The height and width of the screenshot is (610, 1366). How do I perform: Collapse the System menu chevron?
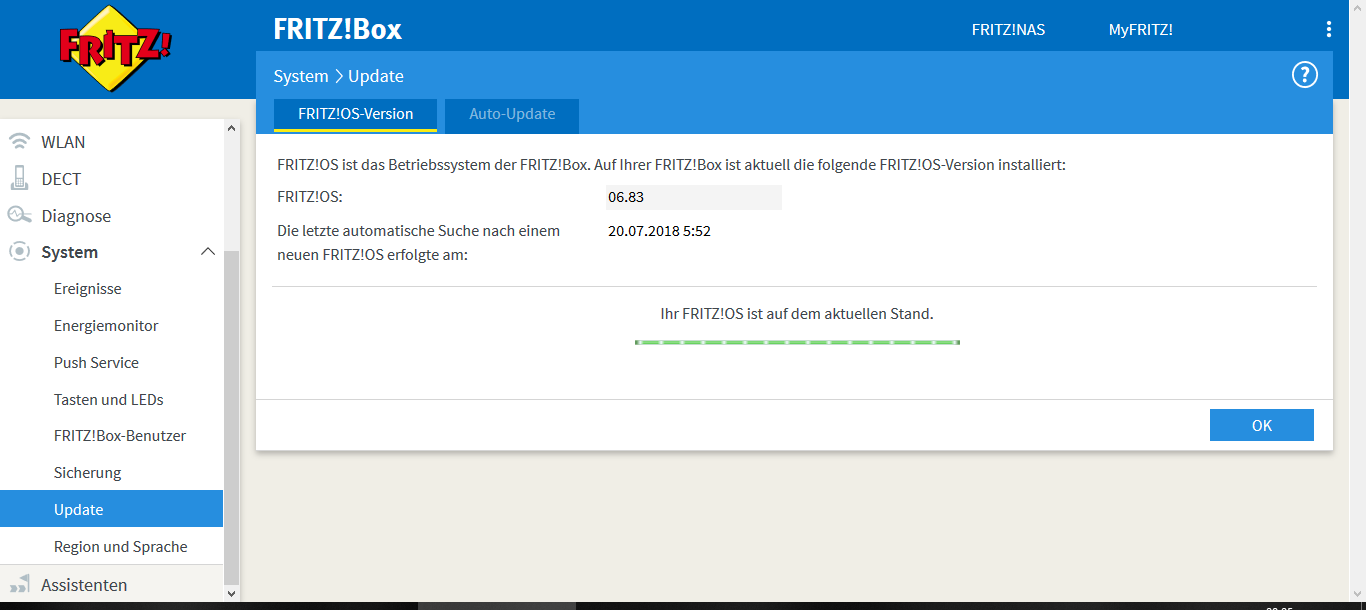pyautogui.click(x=208, y=252)
